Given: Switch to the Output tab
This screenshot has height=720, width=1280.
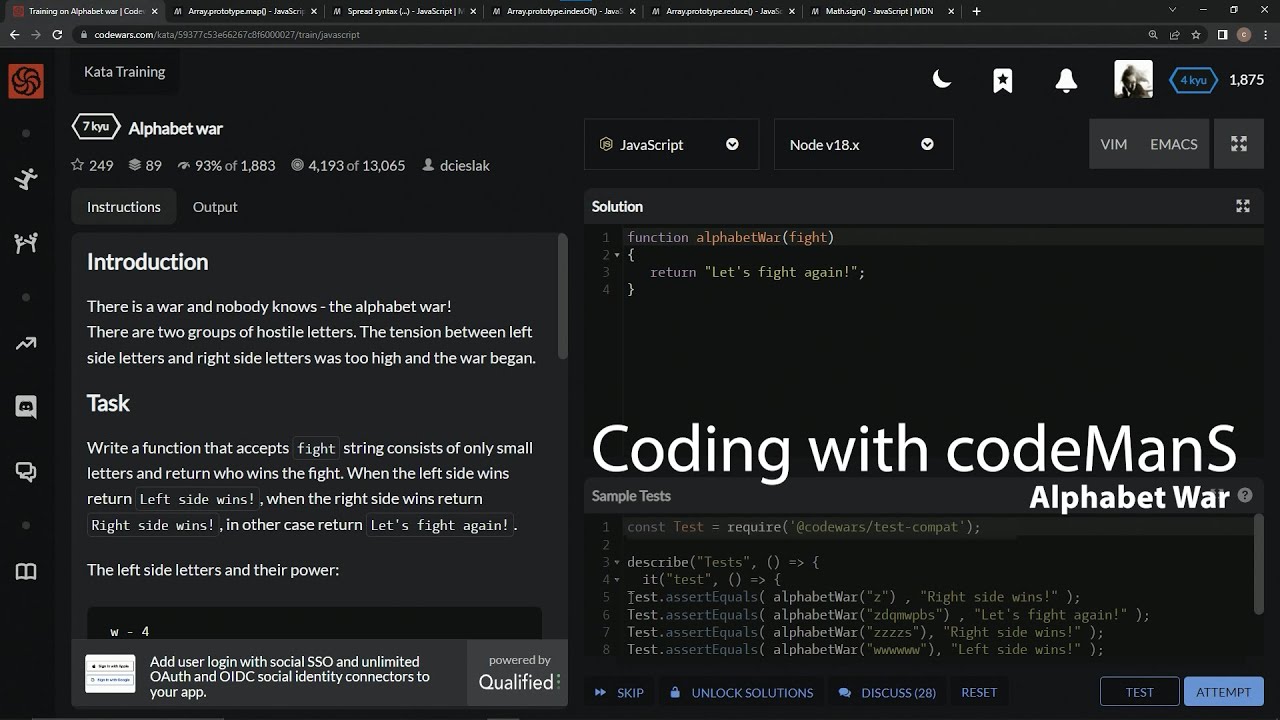Looking at the screenshot, I should [x=215, y=207].
